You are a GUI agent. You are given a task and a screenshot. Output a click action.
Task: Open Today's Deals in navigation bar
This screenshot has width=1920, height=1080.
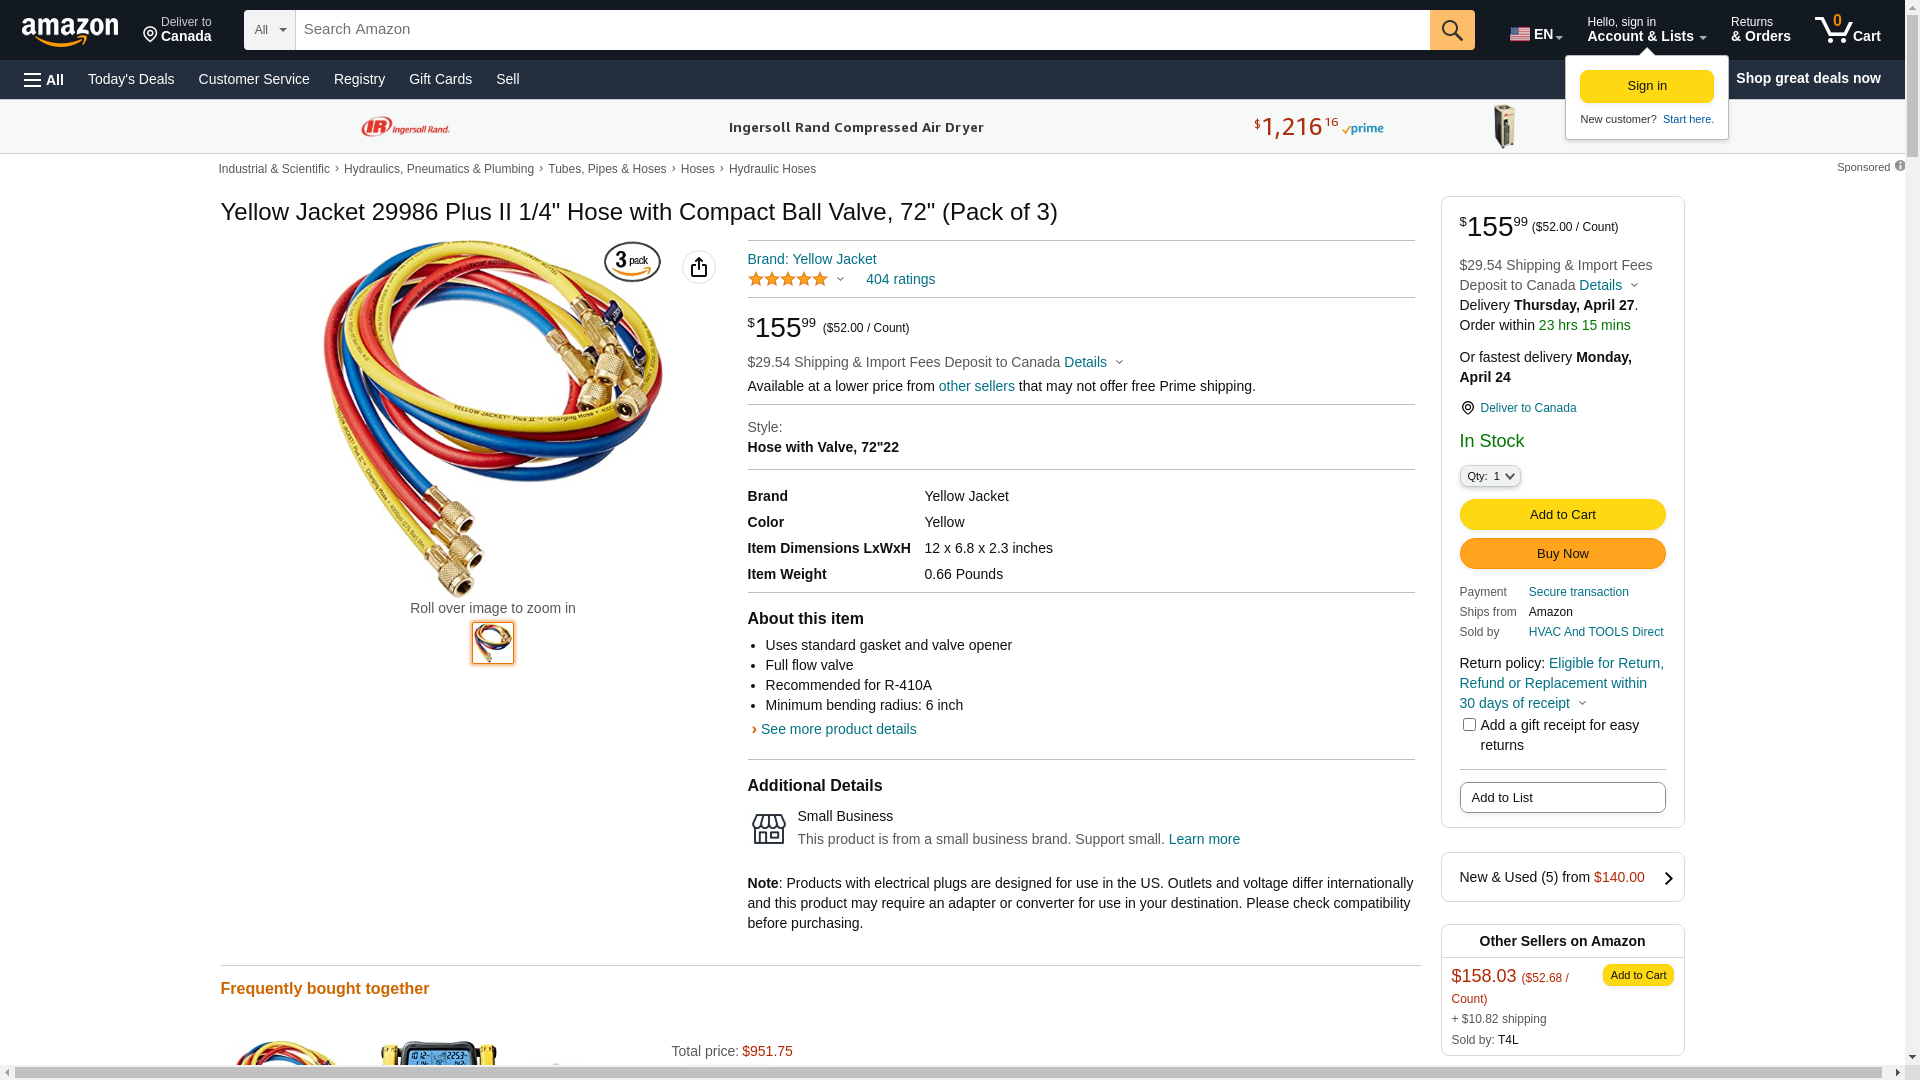[x=131, y=79]
